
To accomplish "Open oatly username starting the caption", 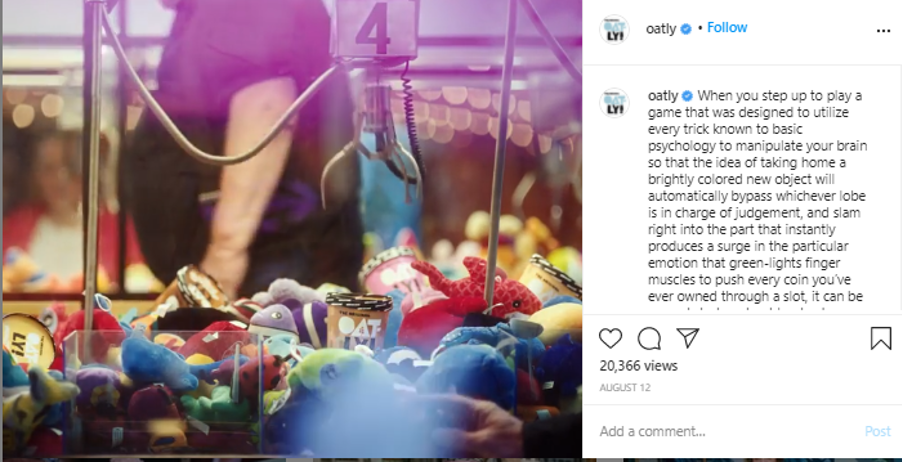I will [x=663, y=96].
